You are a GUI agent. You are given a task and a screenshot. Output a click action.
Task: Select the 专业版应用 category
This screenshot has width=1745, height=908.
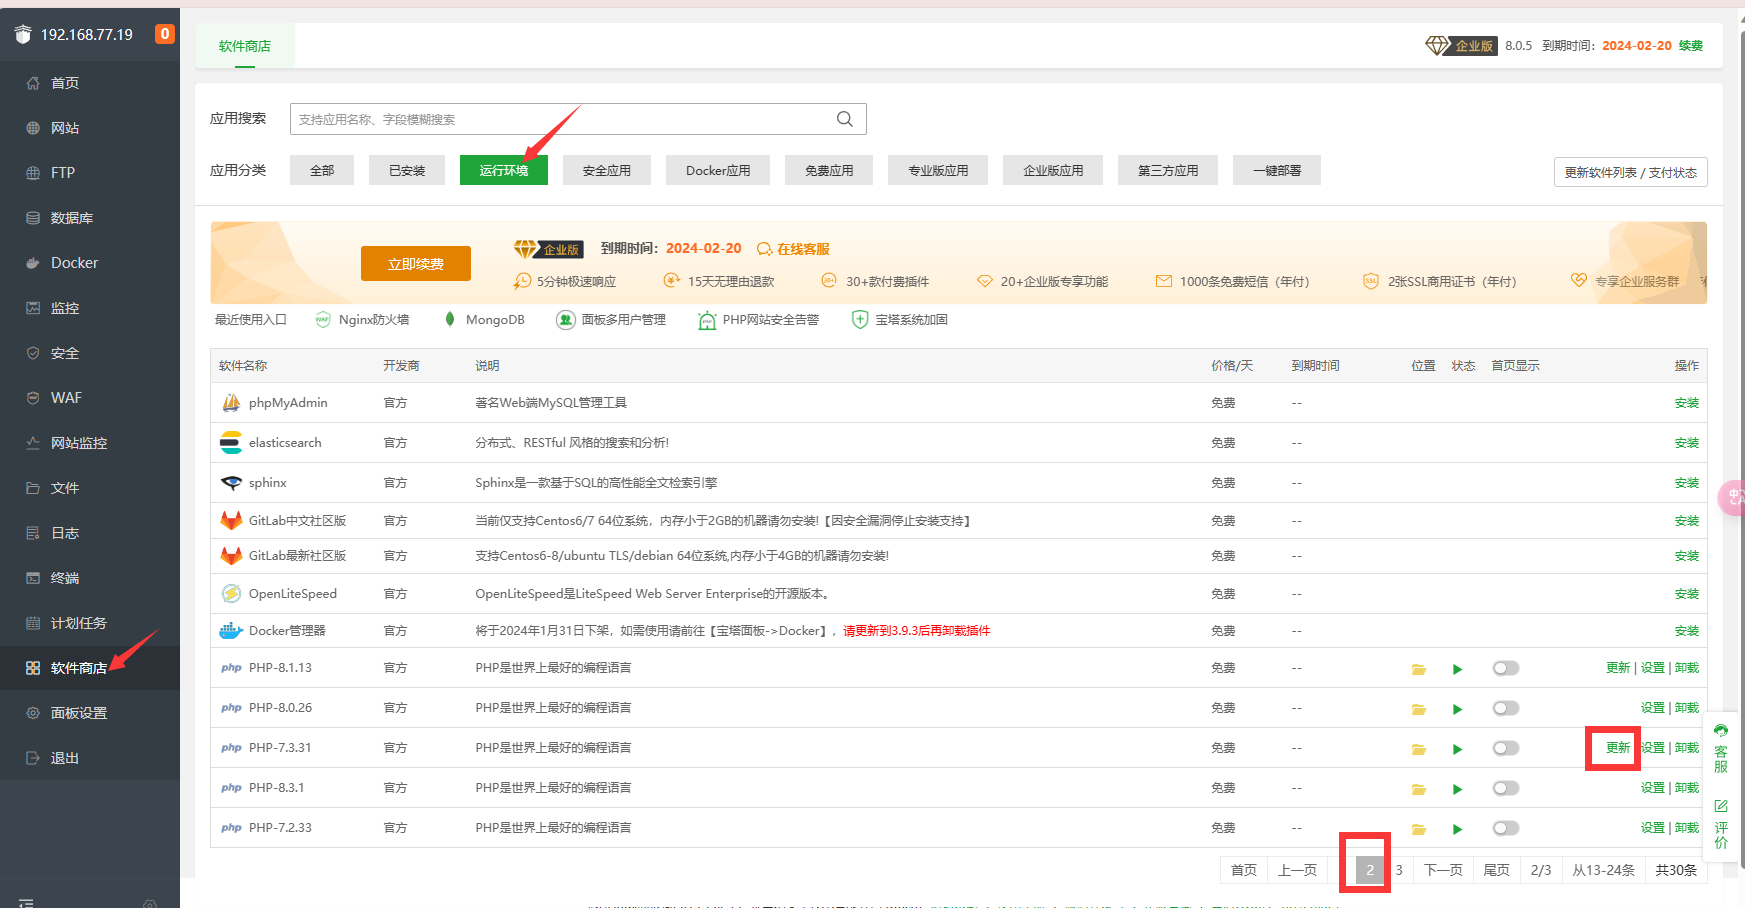tap(938, 170)
